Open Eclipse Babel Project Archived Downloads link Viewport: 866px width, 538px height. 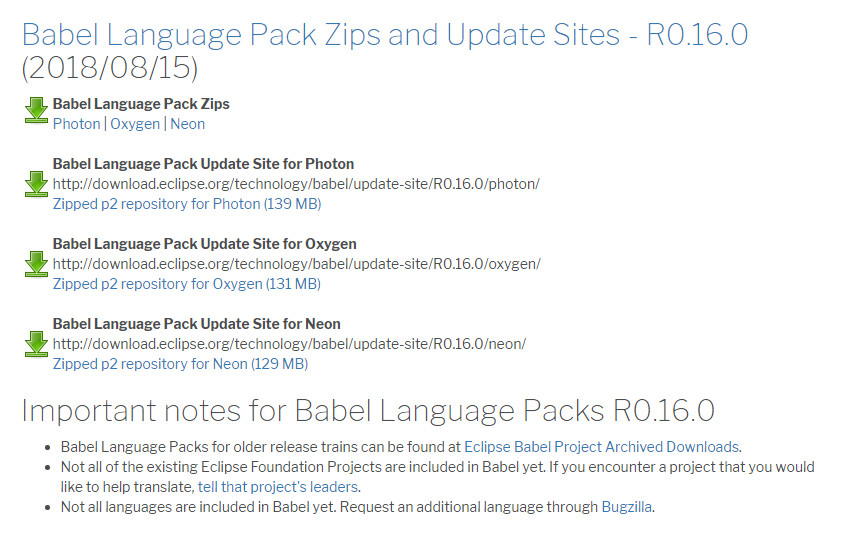[602, 447]
